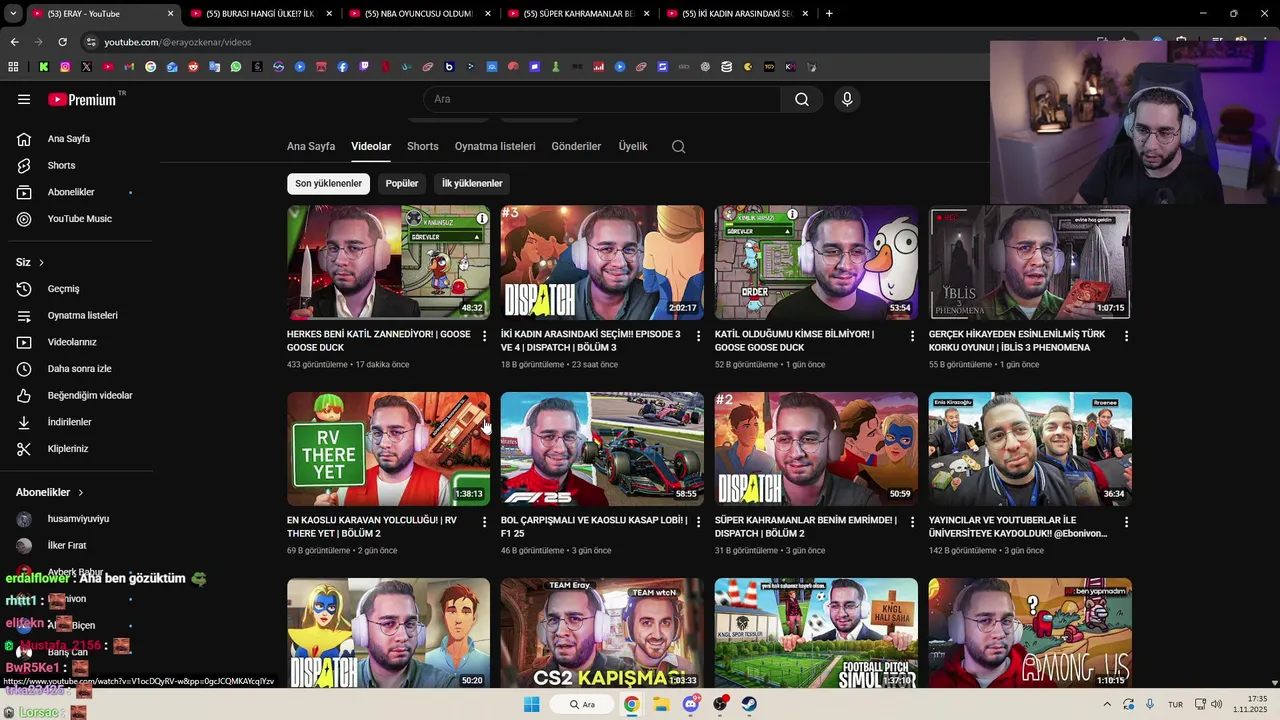Reload the page with refresh button
The width and height of the screenshot is (1280, 720).
coord(62,42)
